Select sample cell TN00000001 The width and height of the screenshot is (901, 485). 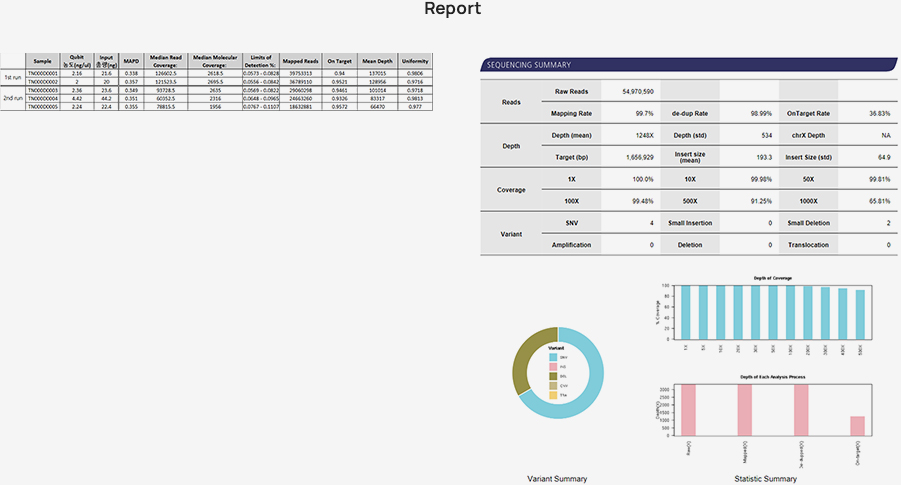[x=43, y=74]
